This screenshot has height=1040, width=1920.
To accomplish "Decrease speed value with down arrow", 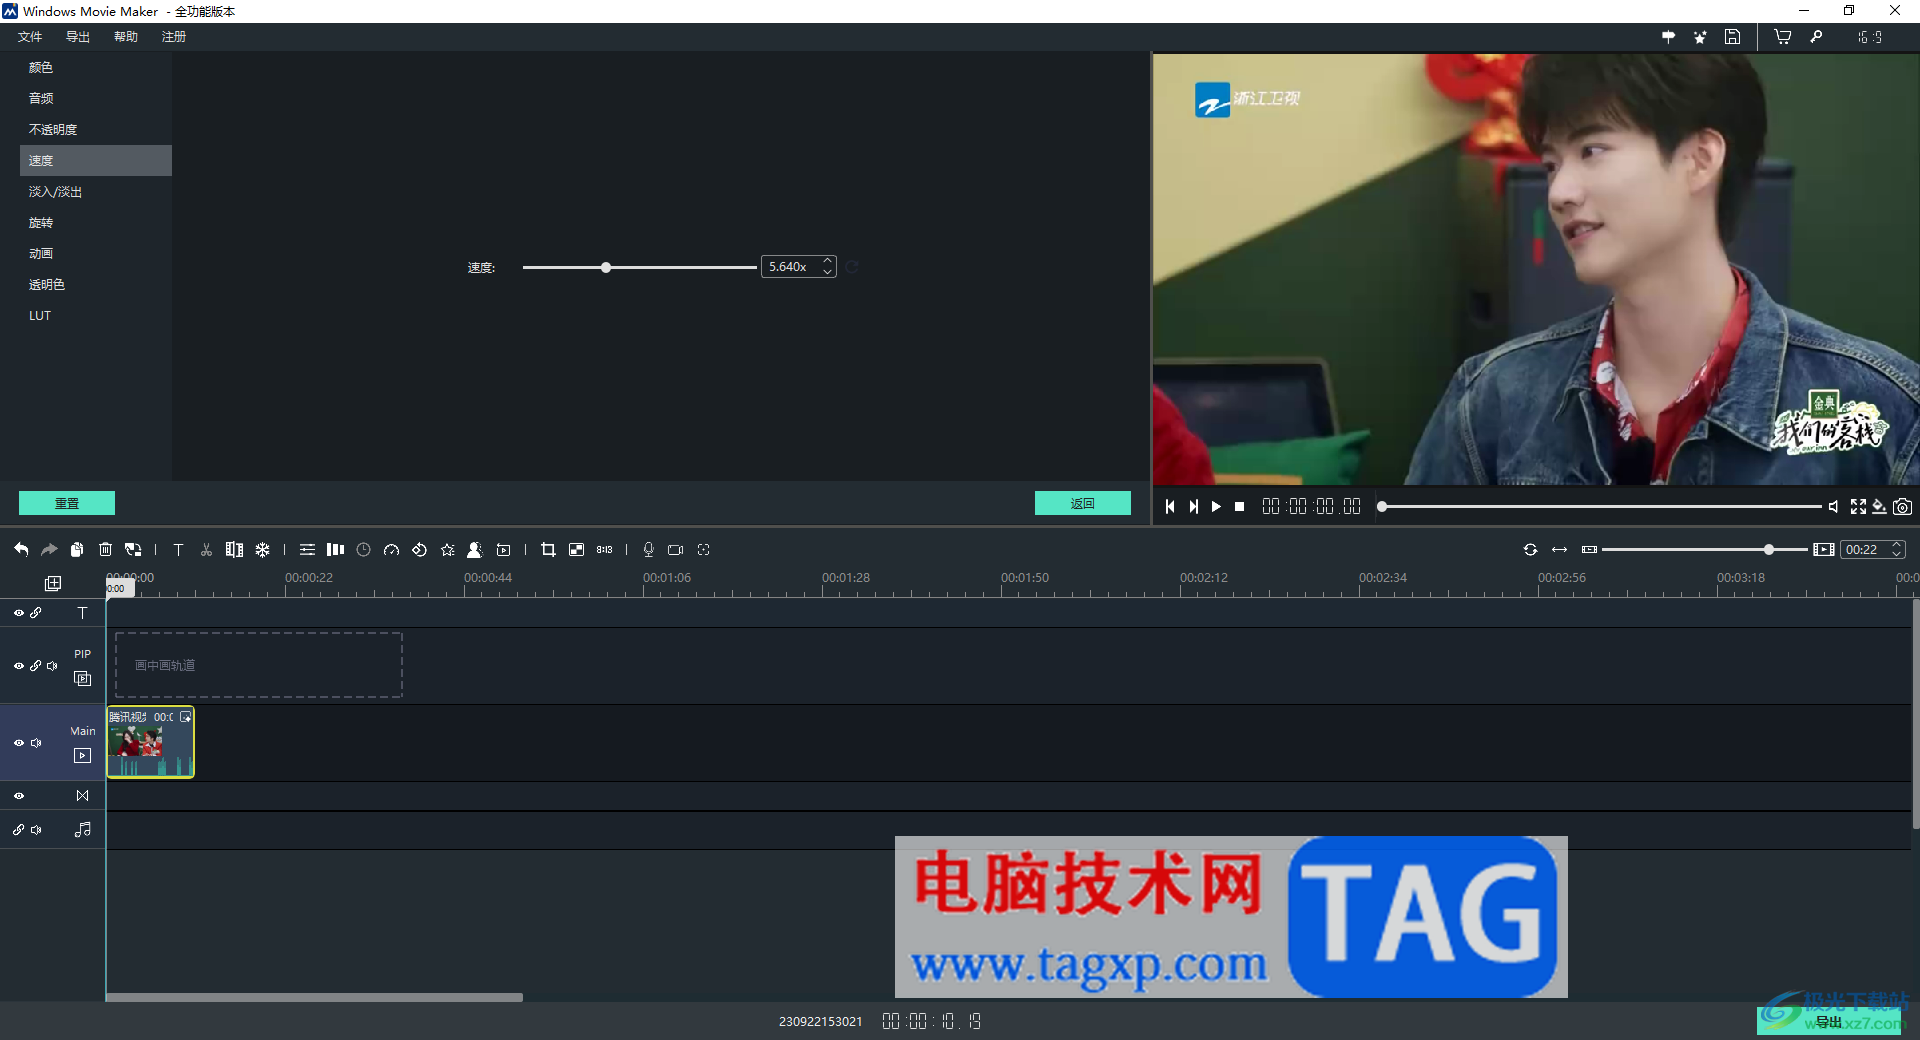I will (x=827, y=271).
